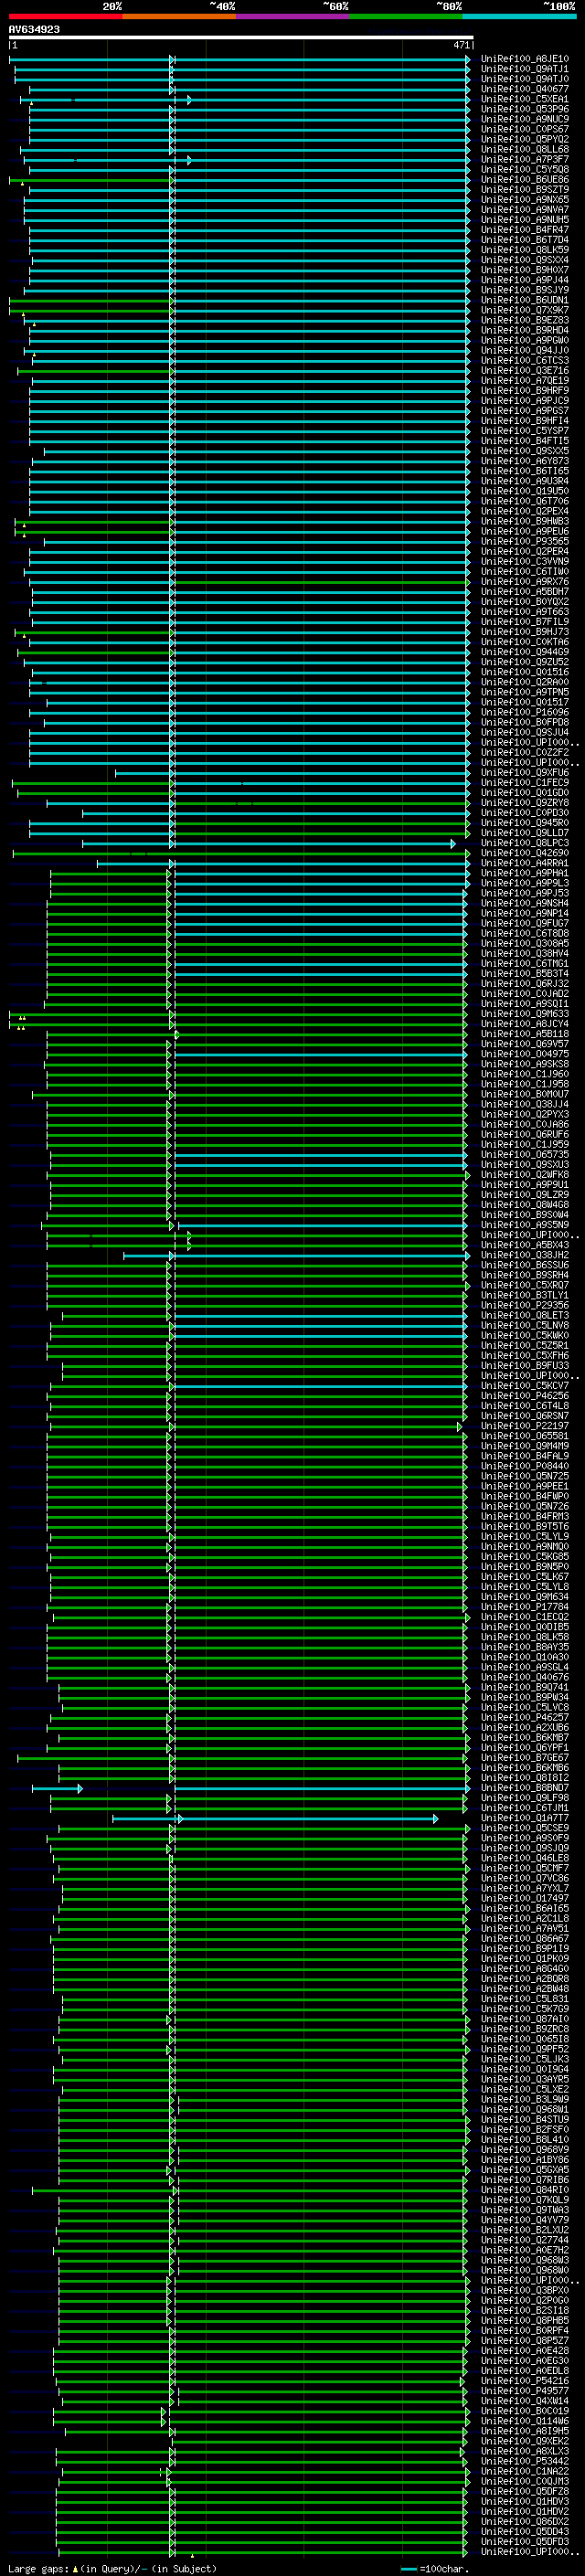585x2576 pixels.
Task: Select the UniRef100_Q8LK59 label
Action: (x=524, y=250)
